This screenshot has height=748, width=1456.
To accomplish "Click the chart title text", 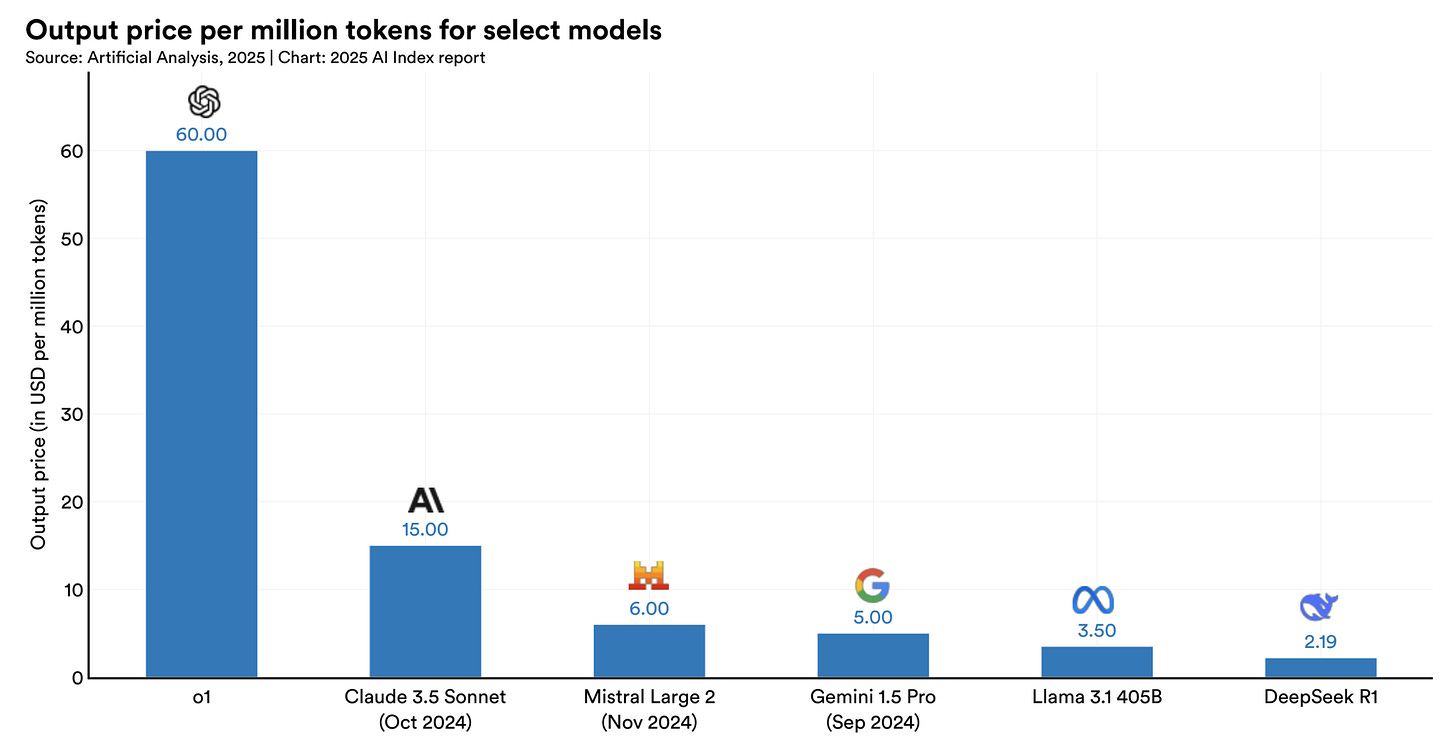I will click(x=343, y=30).
